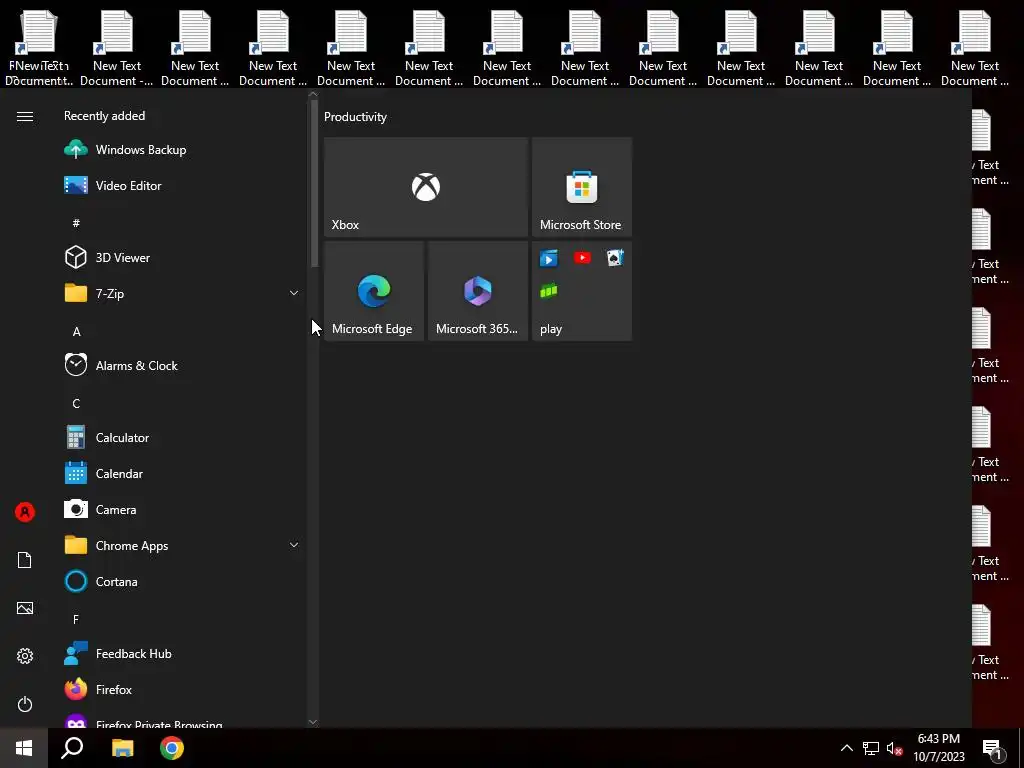Click the 'Recently added' heading
1024x768 pixels.
click(x=104, y=116)
